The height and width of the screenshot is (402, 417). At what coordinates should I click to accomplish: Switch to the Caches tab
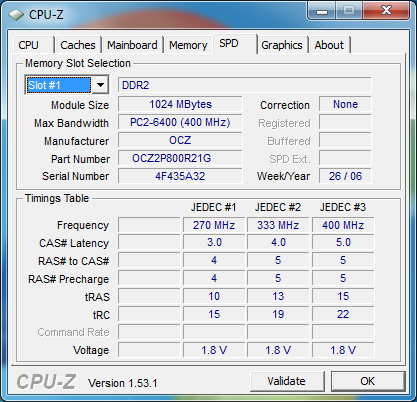78,45
